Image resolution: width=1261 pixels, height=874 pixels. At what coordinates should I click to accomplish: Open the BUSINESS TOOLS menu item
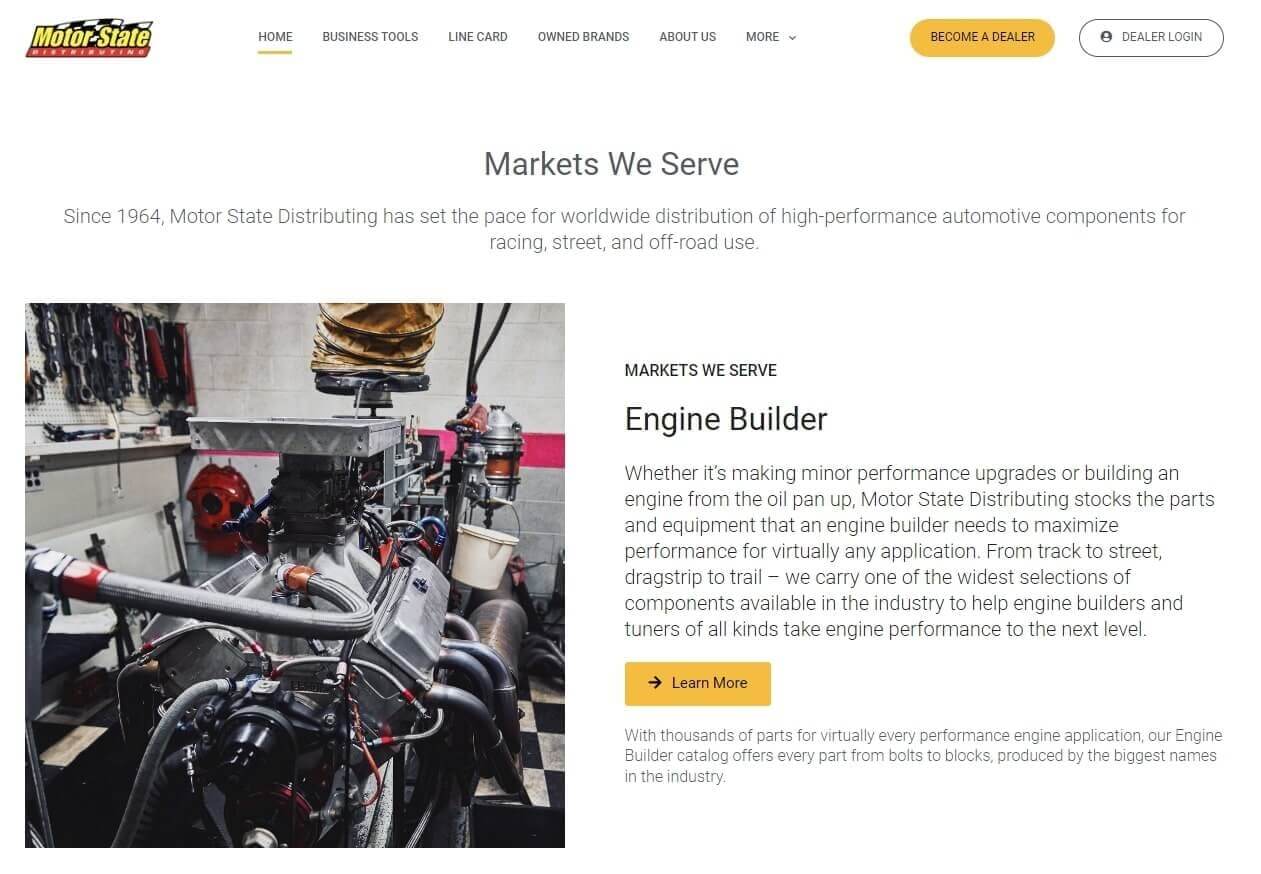point(370,37)
